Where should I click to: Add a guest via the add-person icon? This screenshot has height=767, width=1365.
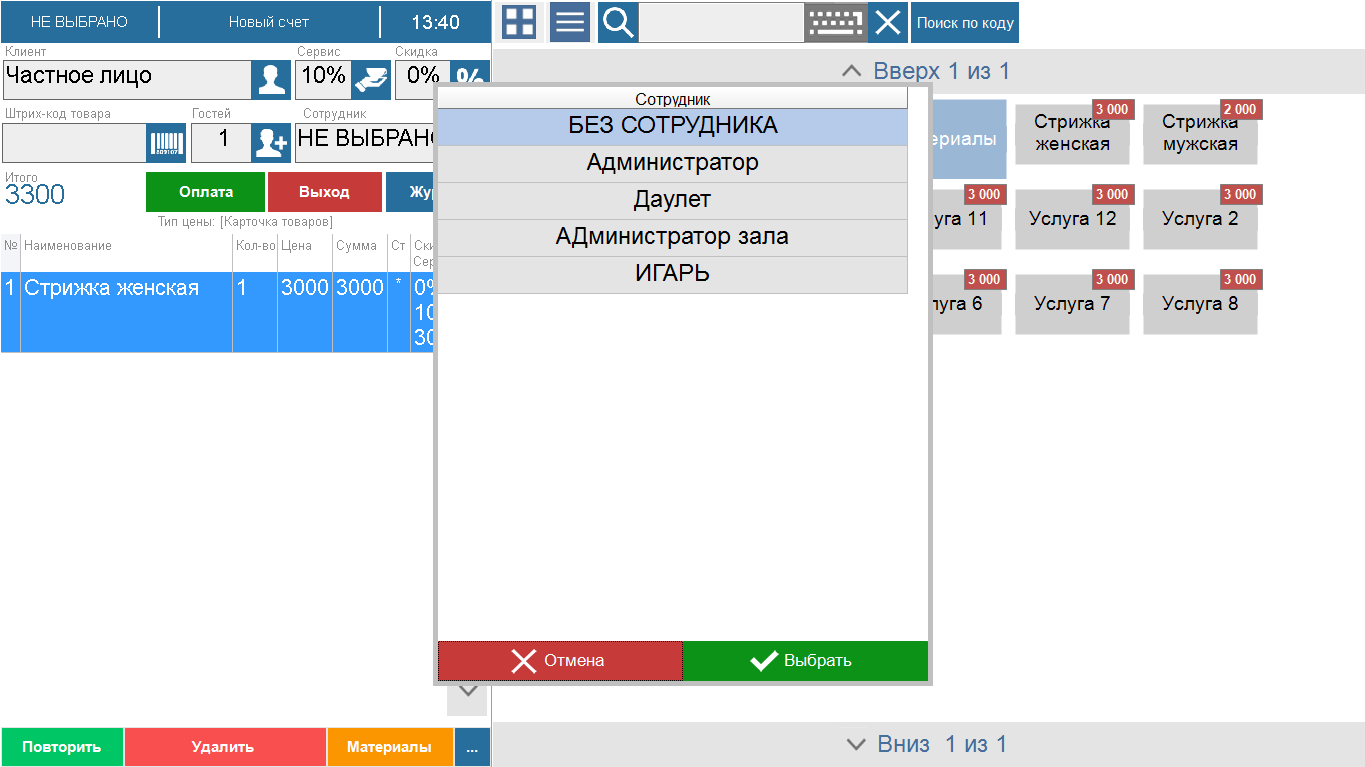[x=271, y=143]
